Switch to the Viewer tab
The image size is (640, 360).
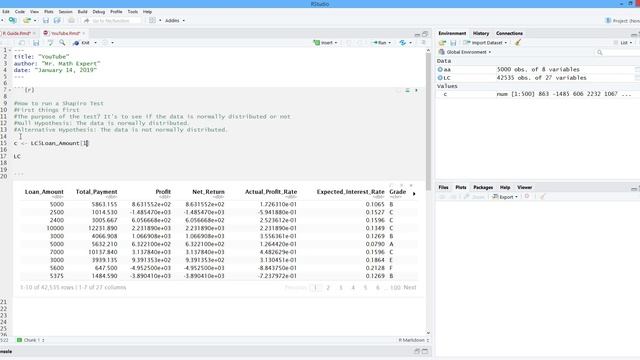(x=524, y=187)
